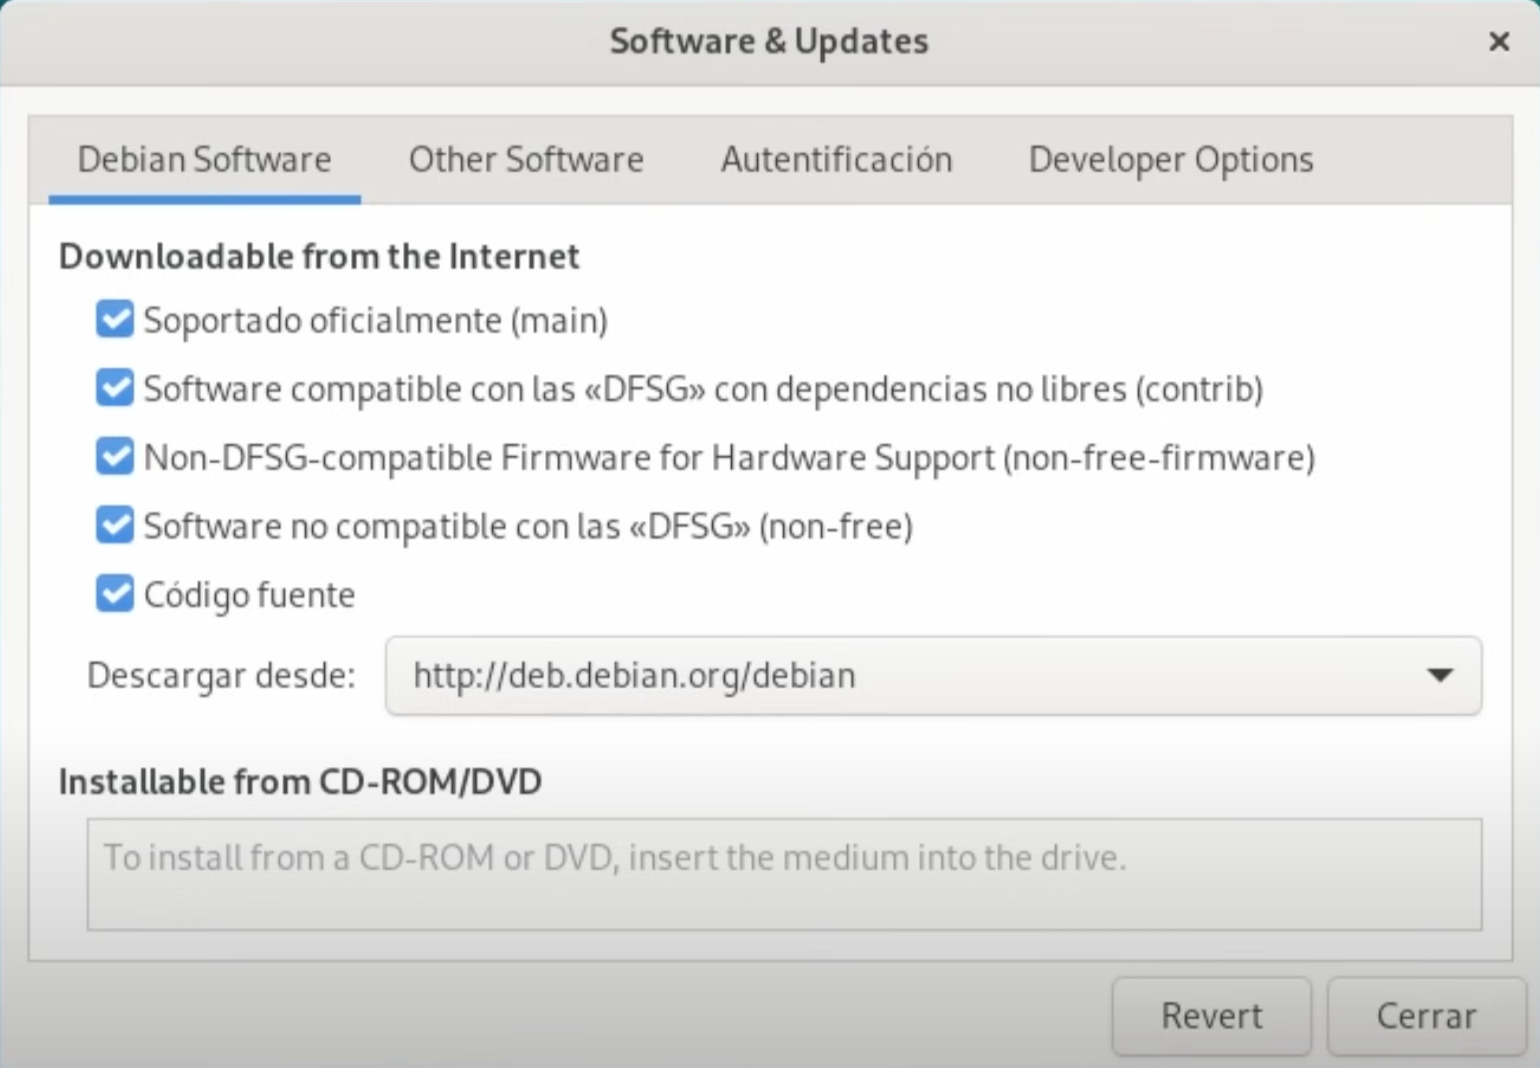Click inside the CD-ROM/DVD source list
The height and width of the screenshot is (1068, 1540).
[784, 875]
